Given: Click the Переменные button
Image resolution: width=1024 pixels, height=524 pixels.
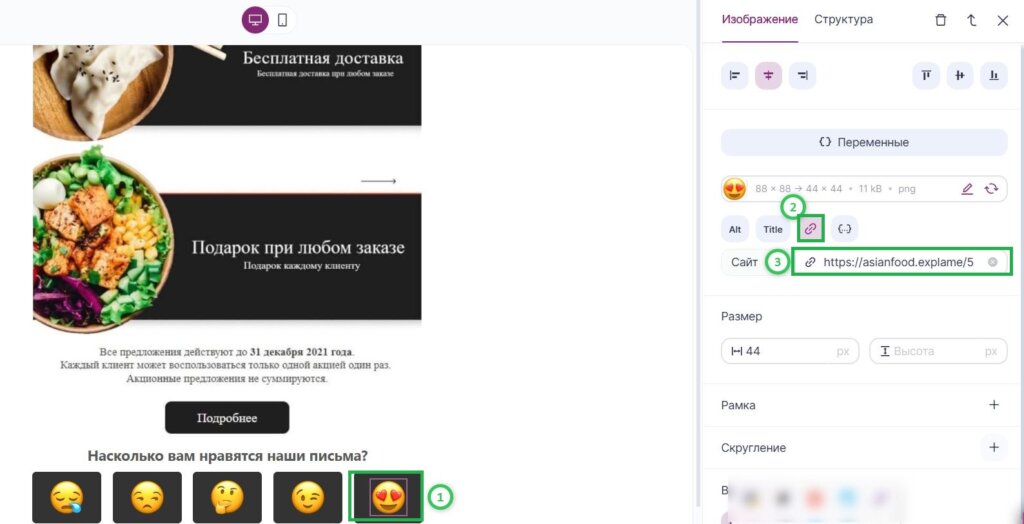Looking at the screenshot, I should tap(864, 142).
